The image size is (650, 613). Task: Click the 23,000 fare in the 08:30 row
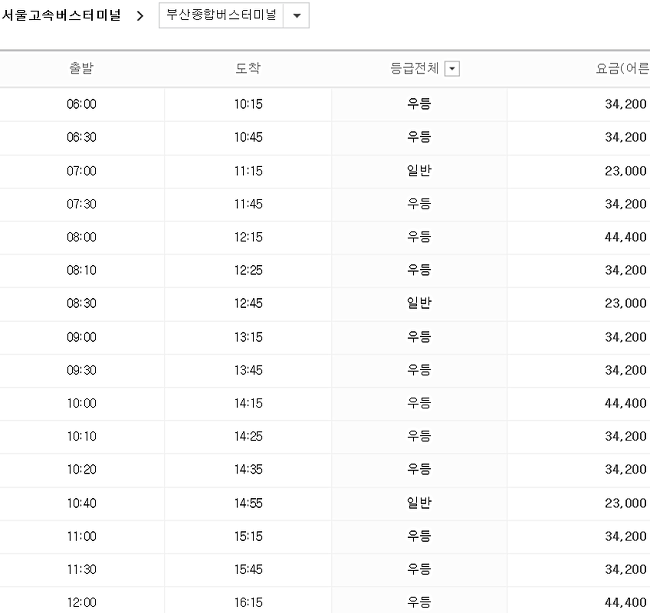pyautogui.click(x=626, y=303)
